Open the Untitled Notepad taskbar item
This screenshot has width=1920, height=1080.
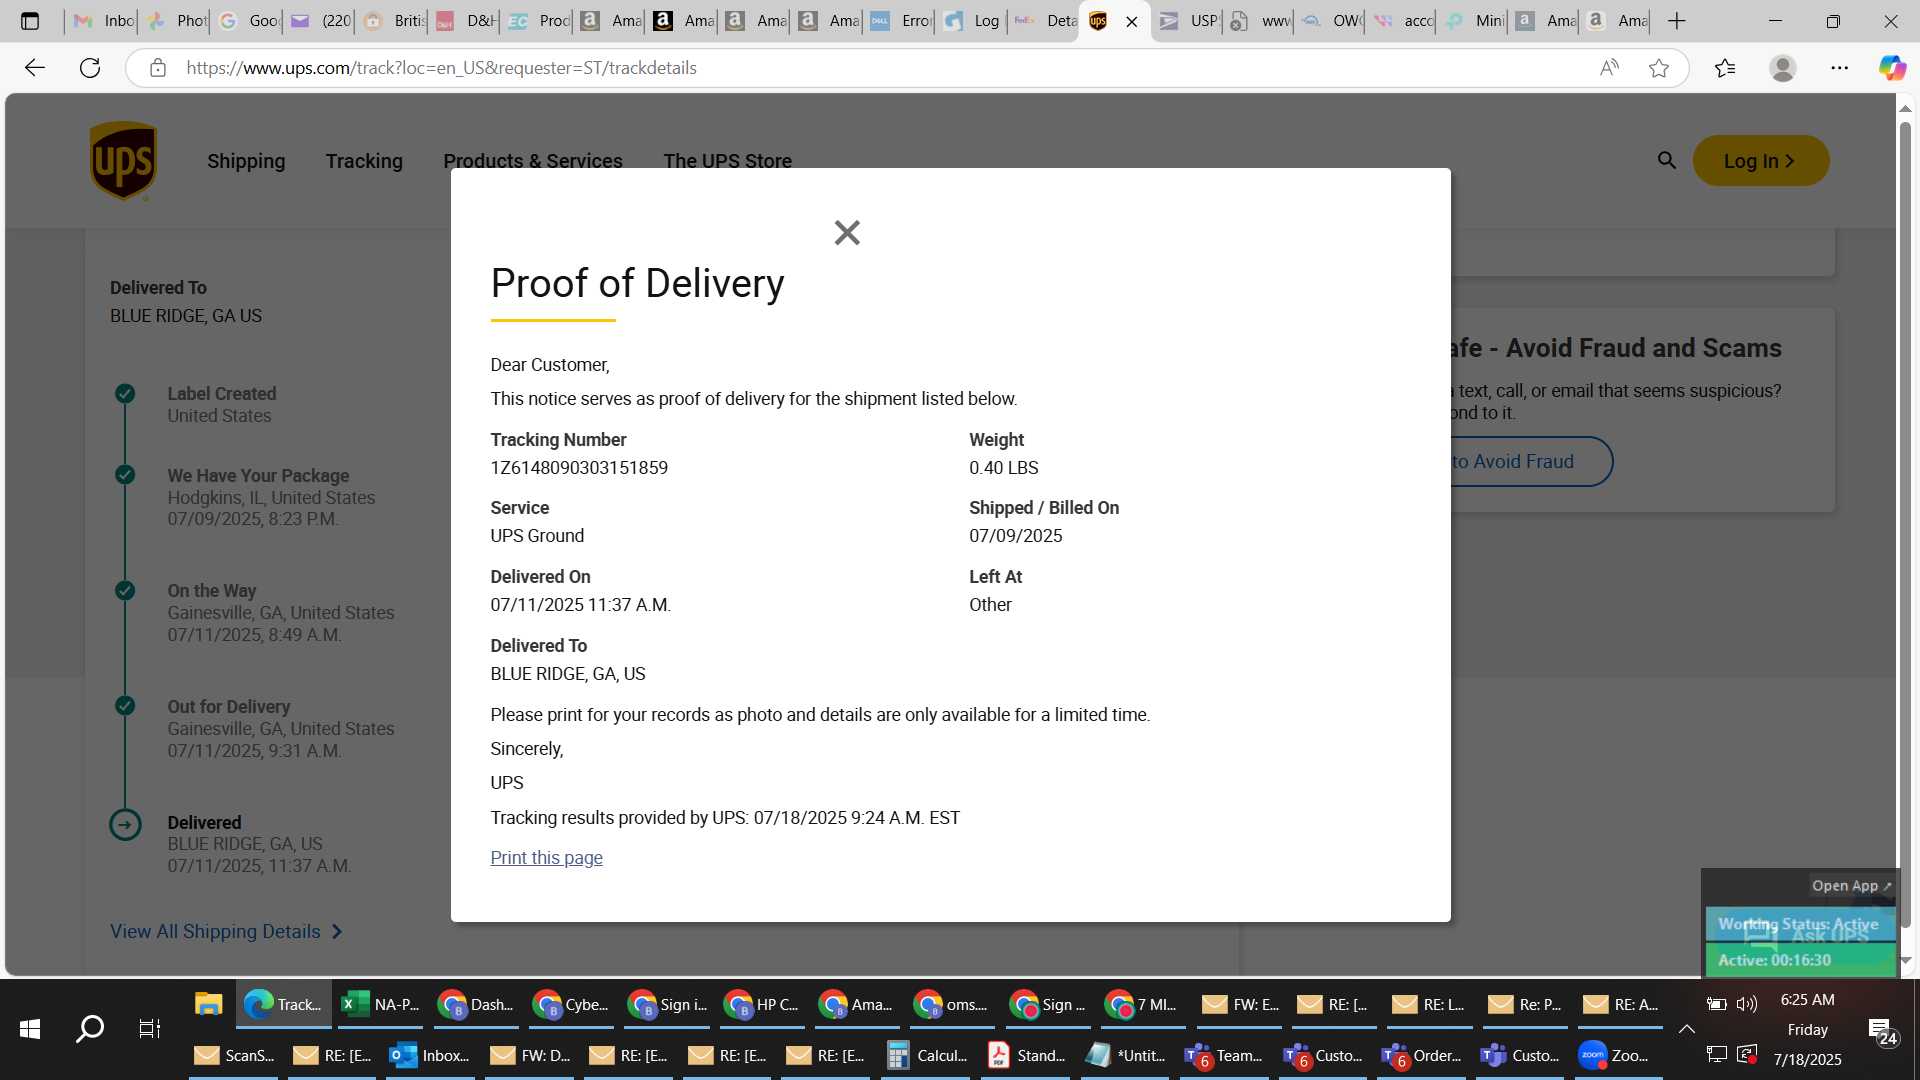tap(1125, 1055)
